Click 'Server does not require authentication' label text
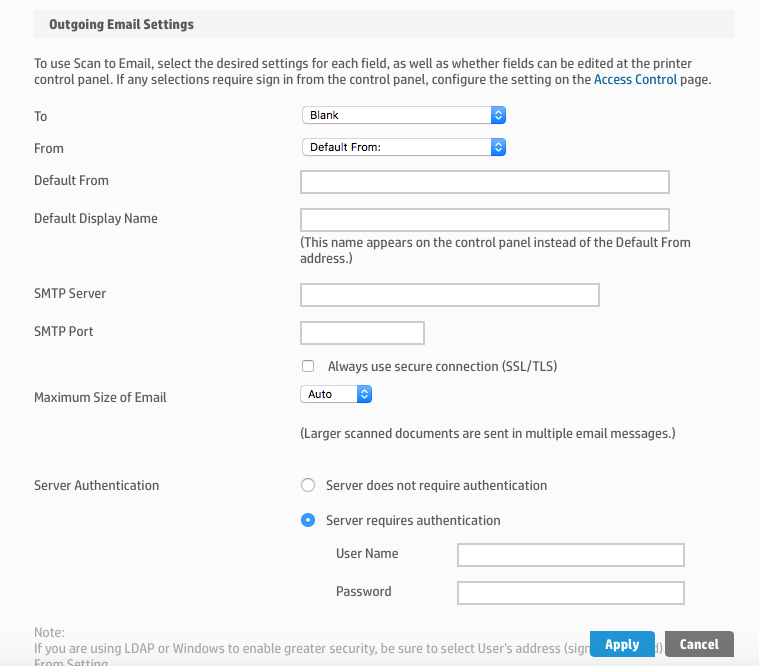The width and height of the screenshot is (759, 666). coord(436,485)
